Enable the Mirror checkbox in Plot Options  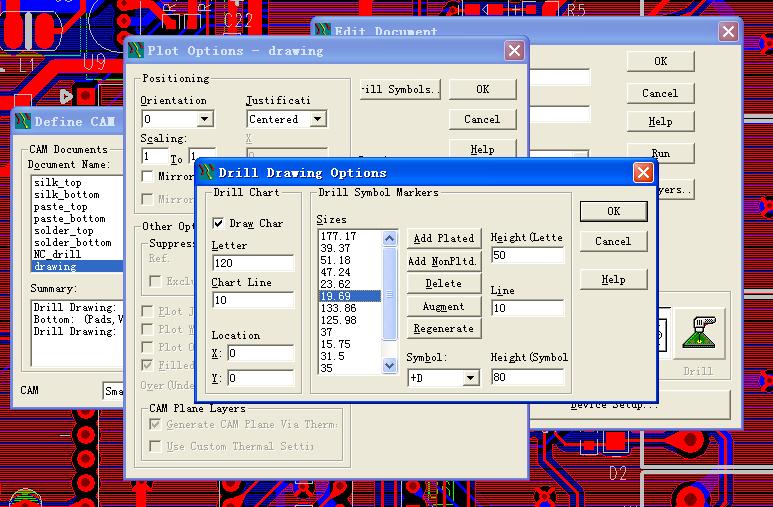coord(148,176)
